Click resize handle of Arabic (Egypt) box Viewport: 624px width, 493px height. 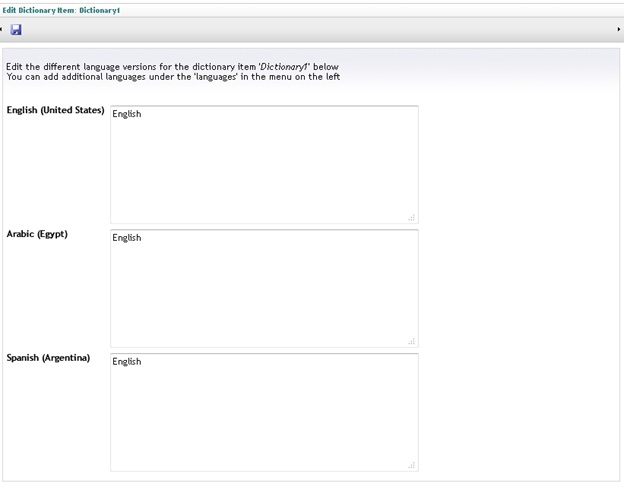(x=411, y=341)
